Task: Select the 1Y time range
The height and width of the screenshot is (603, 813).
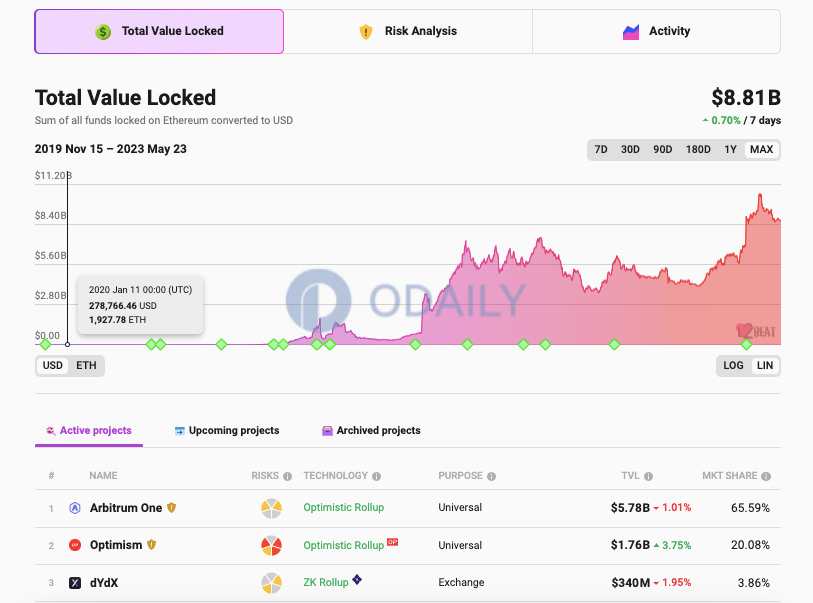Action: click(730, 149)
